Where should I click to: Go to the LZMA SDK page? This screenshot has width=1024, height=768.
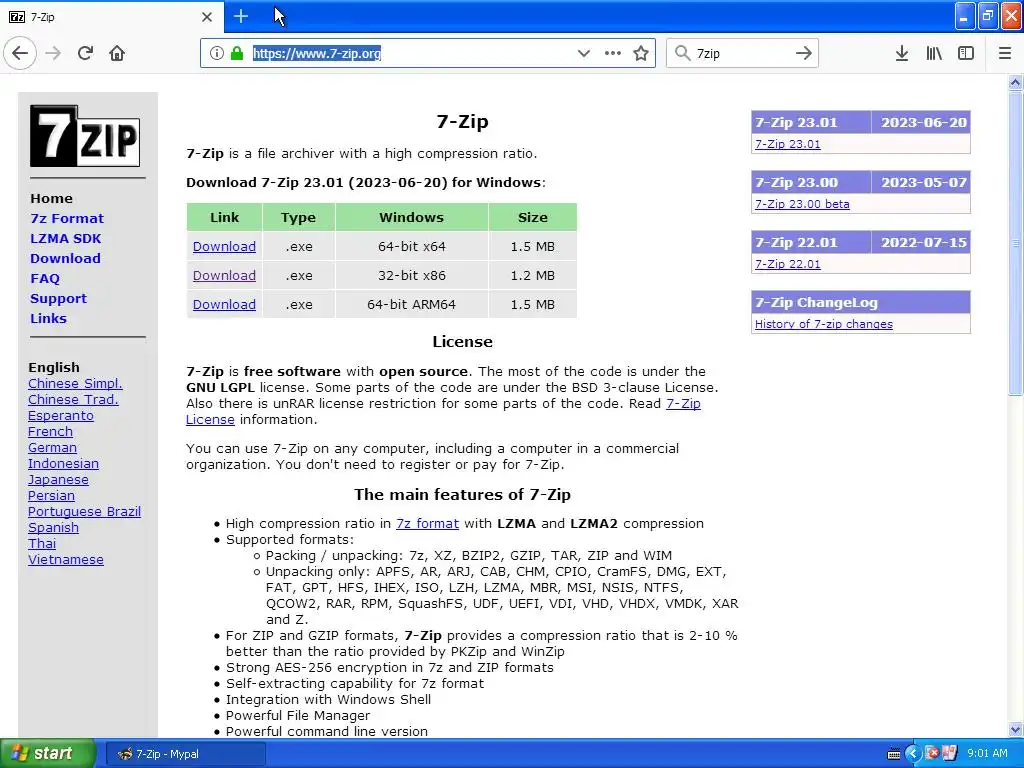pos(65,238)
